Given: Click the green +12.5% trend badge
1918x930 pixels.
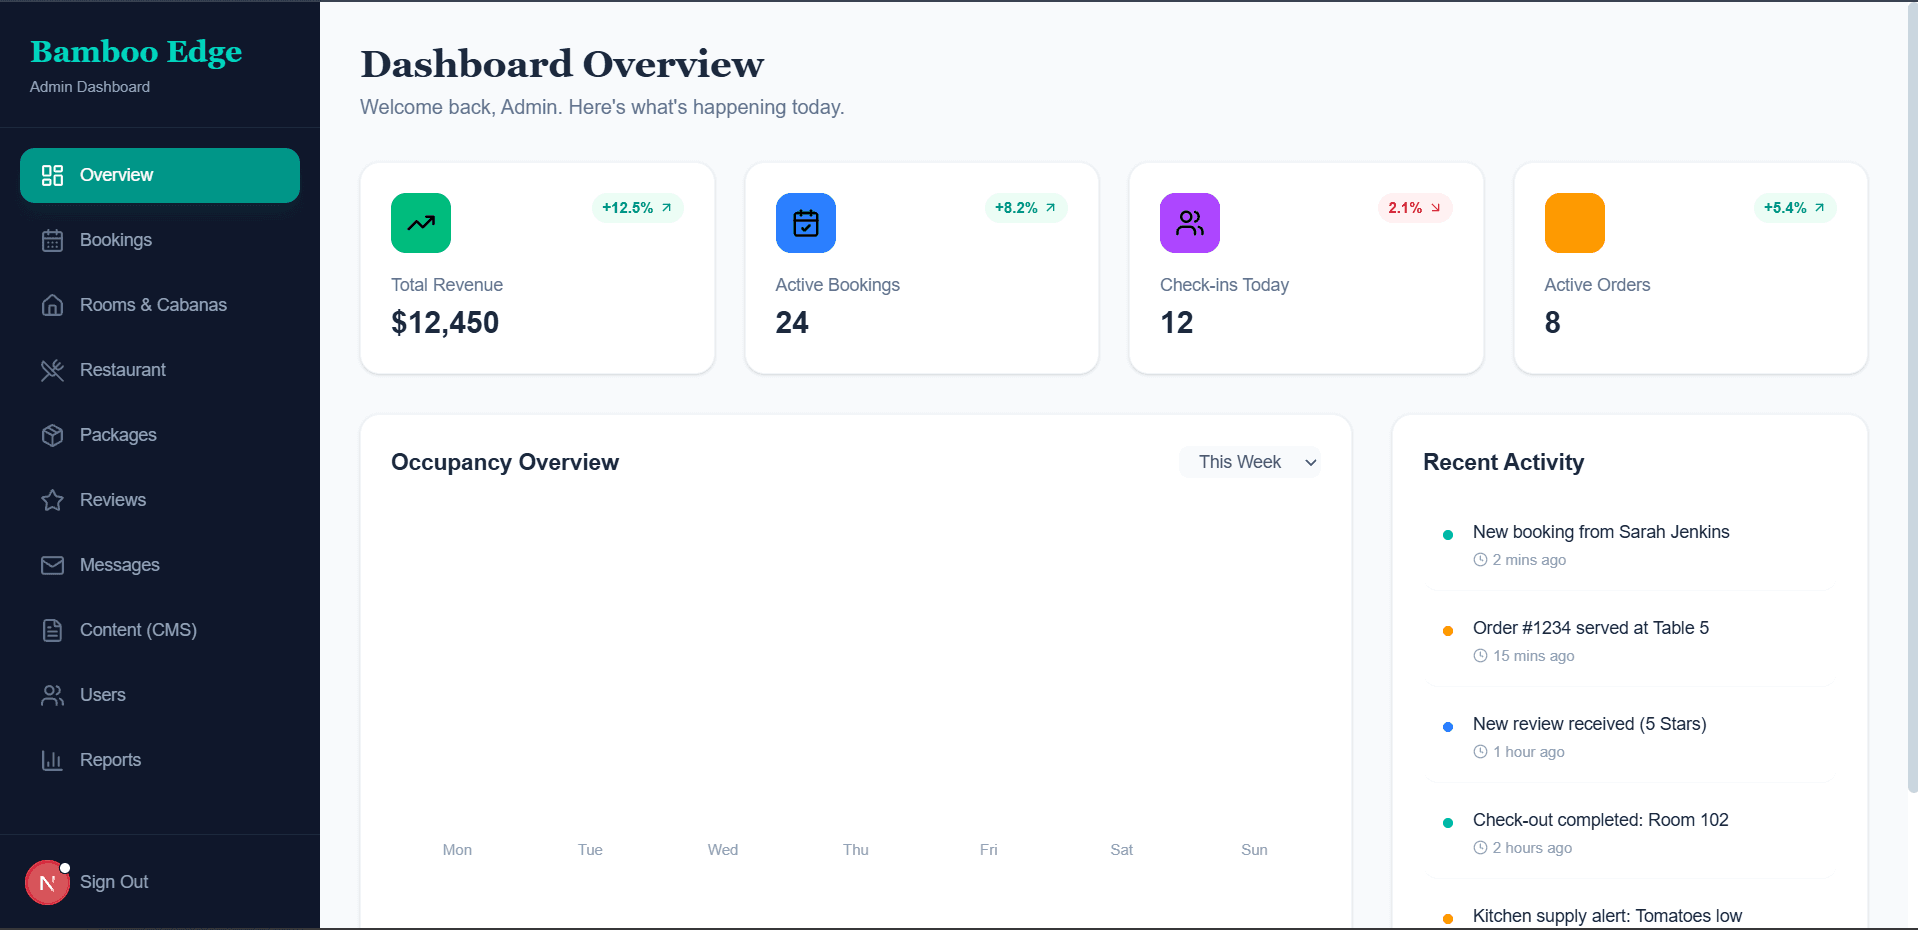Looking at the screenshot, I should [637, 208].
